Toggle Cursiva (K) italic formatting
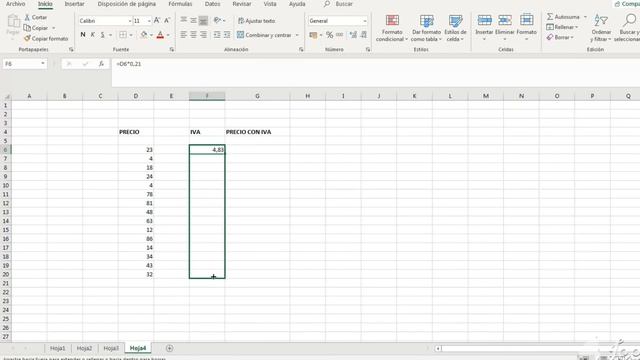Screen dimensions: 640x360 pos(93,35)
